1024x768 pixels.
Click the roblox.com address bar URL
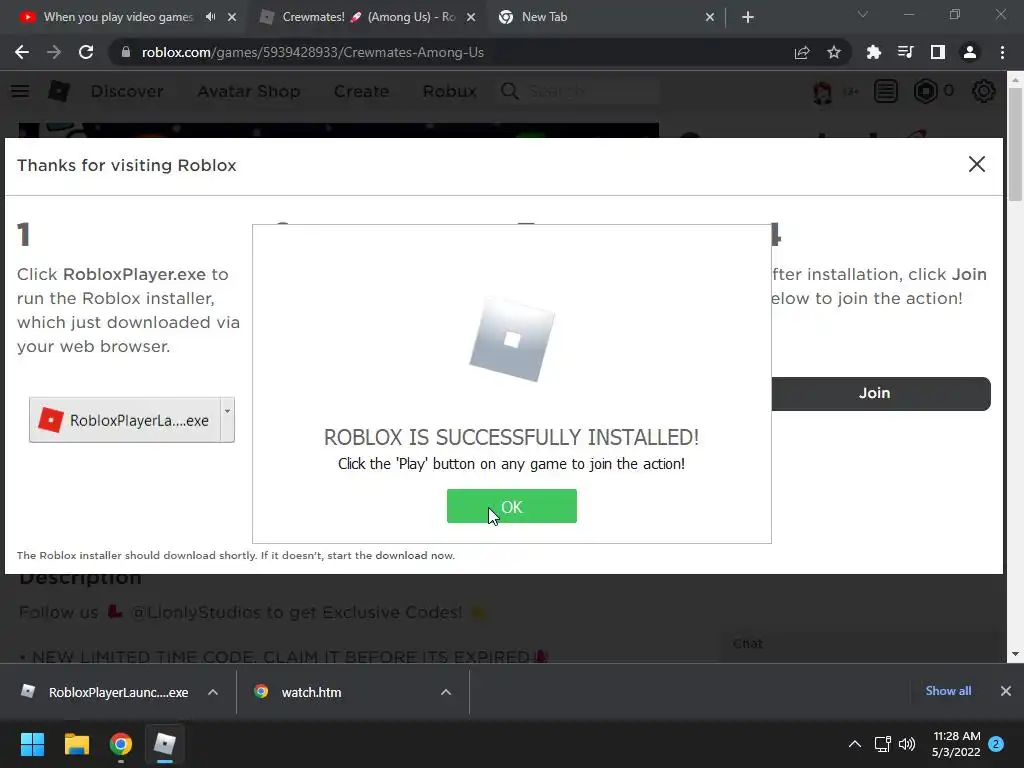point(313,52)
